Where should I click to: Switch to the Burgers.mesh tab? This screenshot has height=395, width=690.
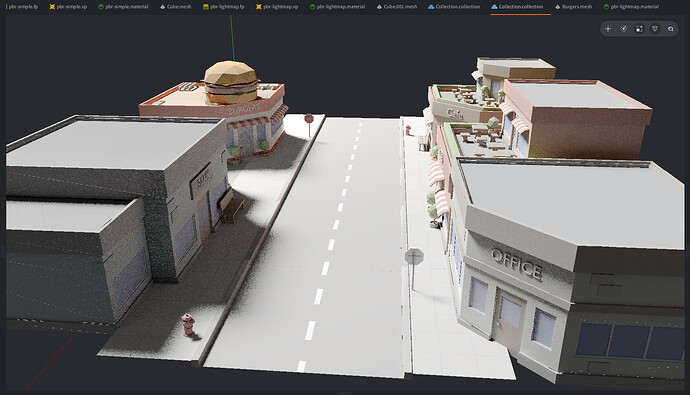tap(574, 7)
